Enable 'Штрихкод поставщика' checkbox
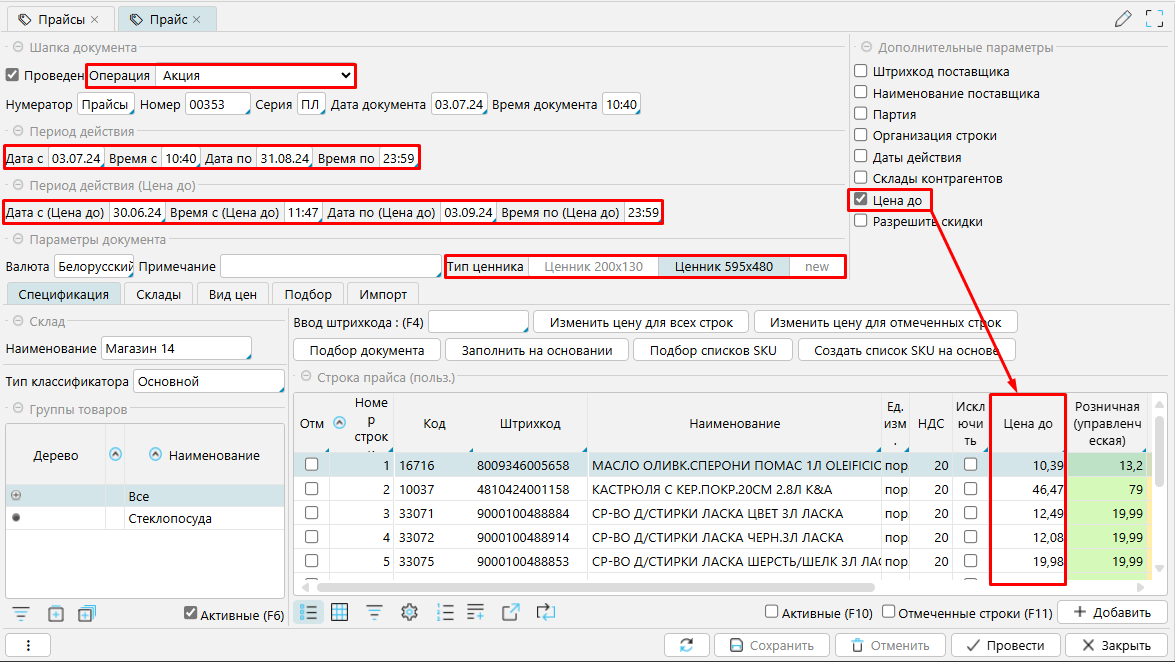This screenshot has width=1175, height=662. [x=860, y=72]
